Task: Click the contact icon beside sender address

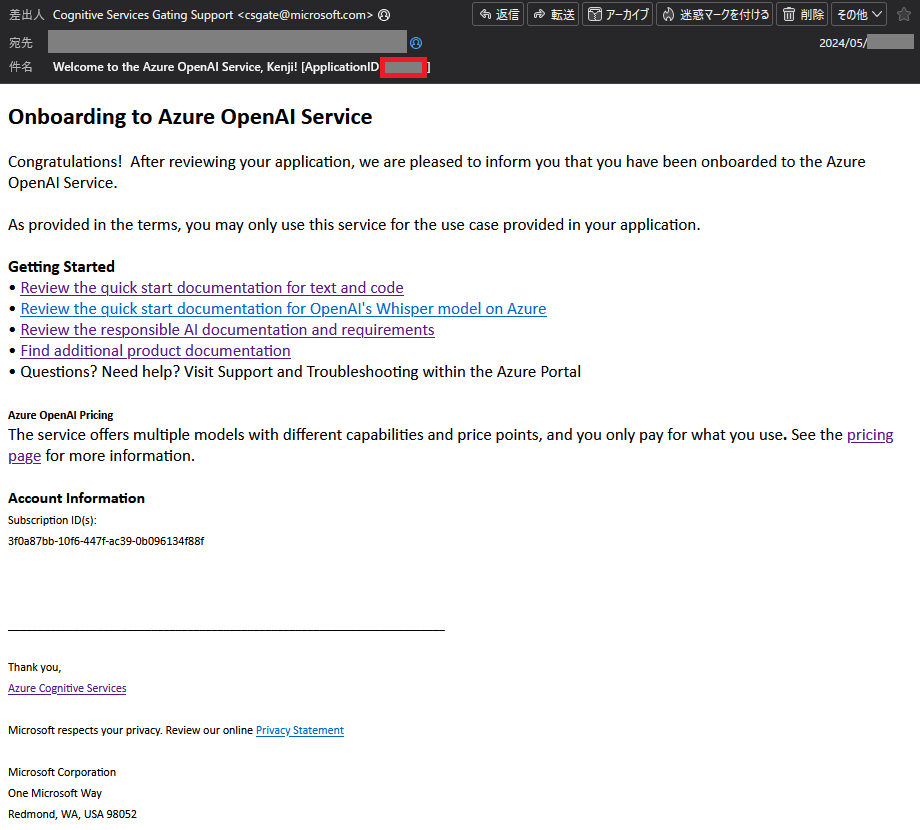Action: (x=384, y=15)
